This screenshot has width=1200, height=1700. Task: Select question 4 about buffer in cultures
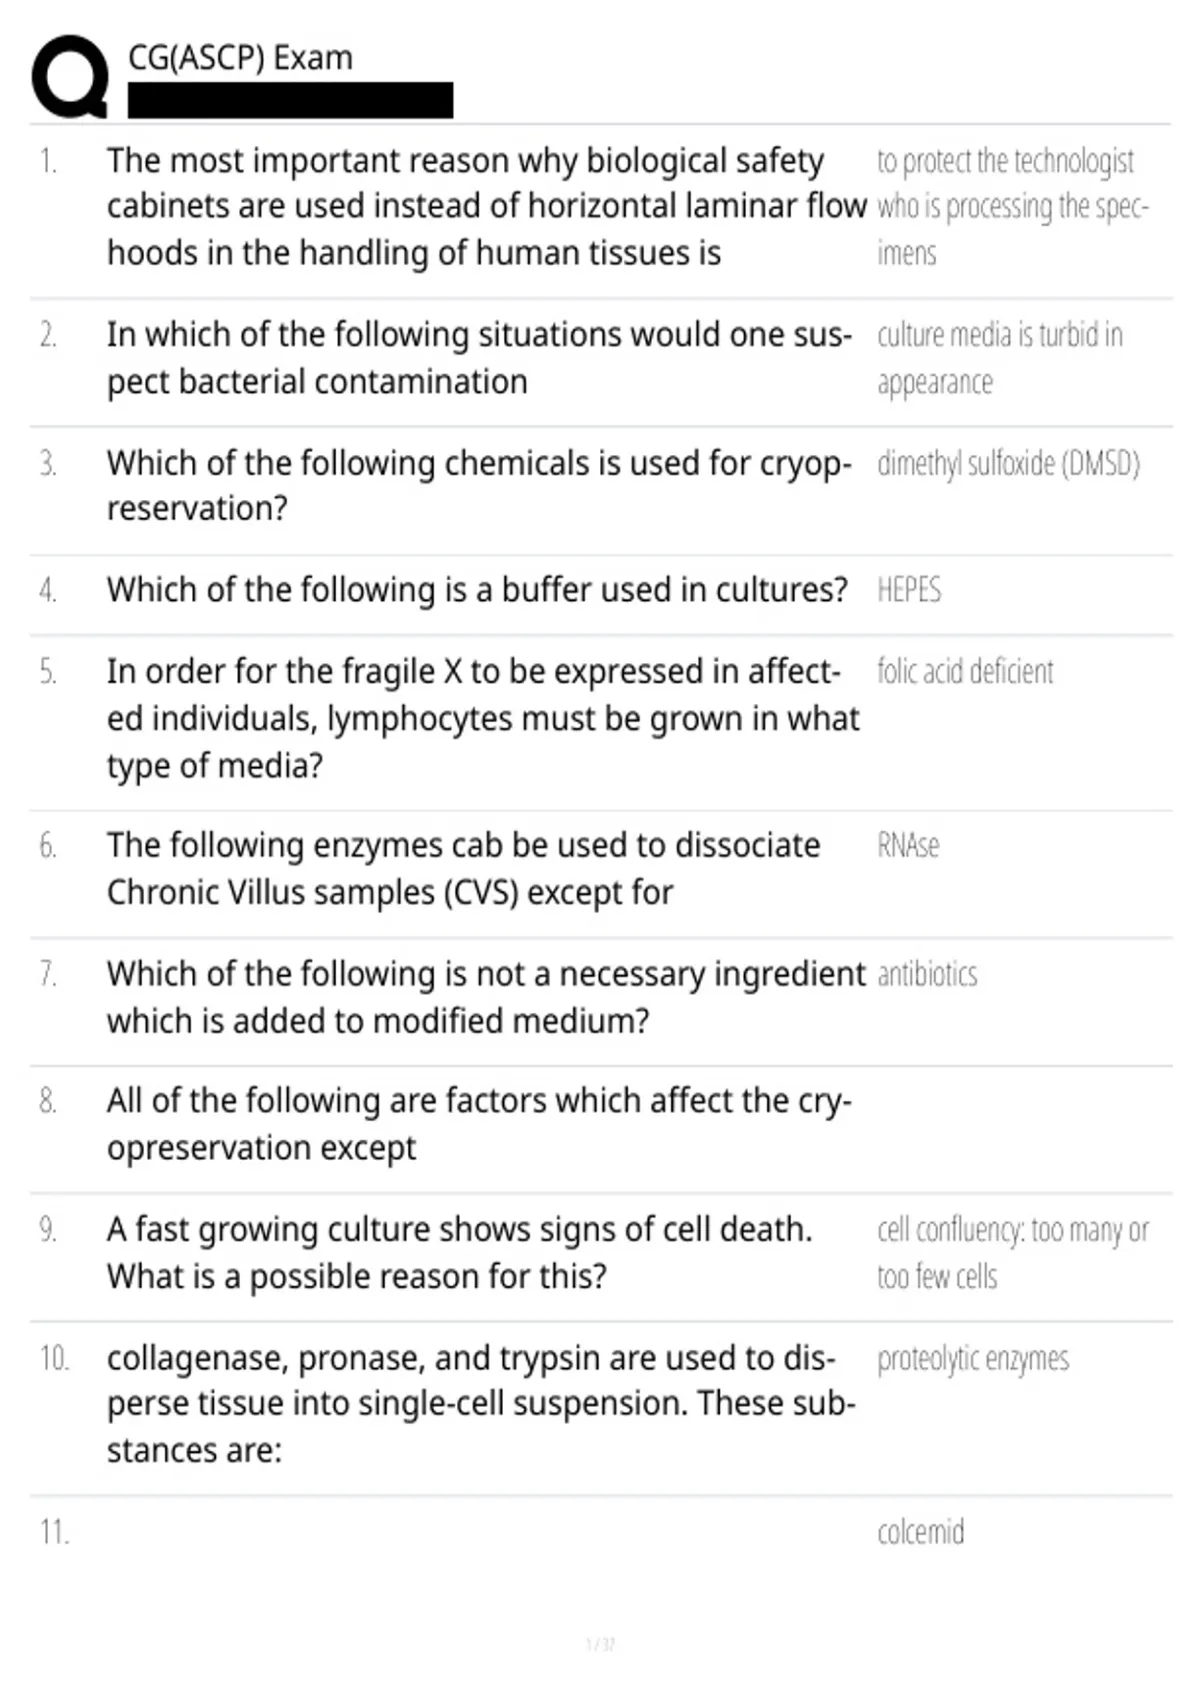pyautogui.click(x=477, y=590)
